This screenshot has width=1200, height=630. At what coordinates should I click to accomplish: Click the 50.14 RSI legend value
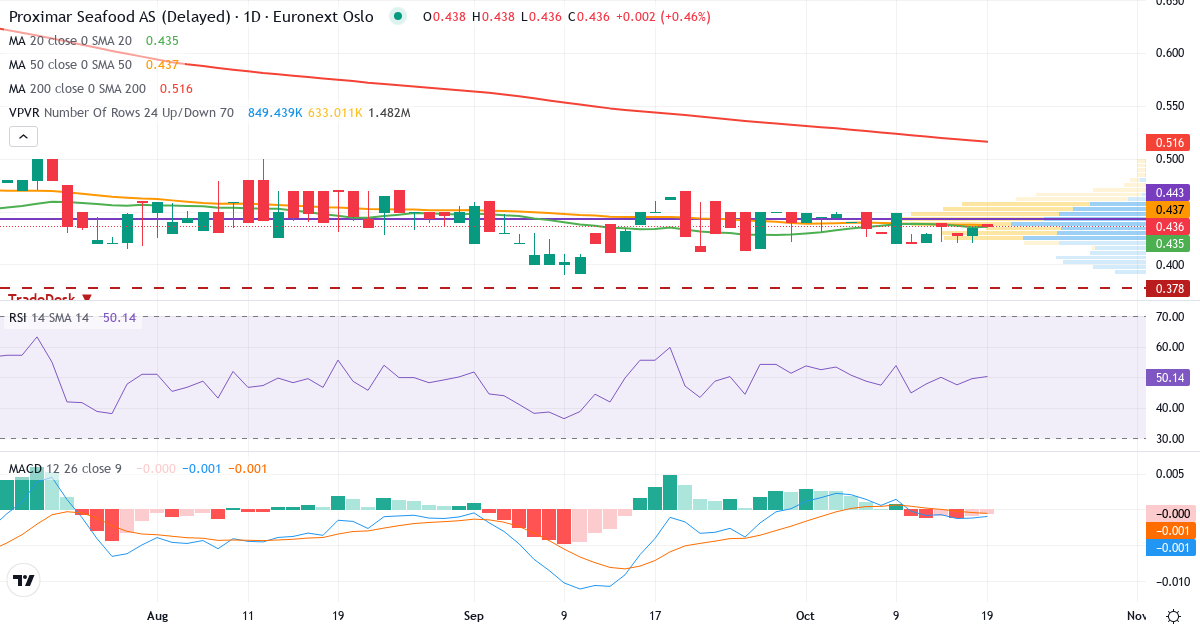[x=119, y=318]
